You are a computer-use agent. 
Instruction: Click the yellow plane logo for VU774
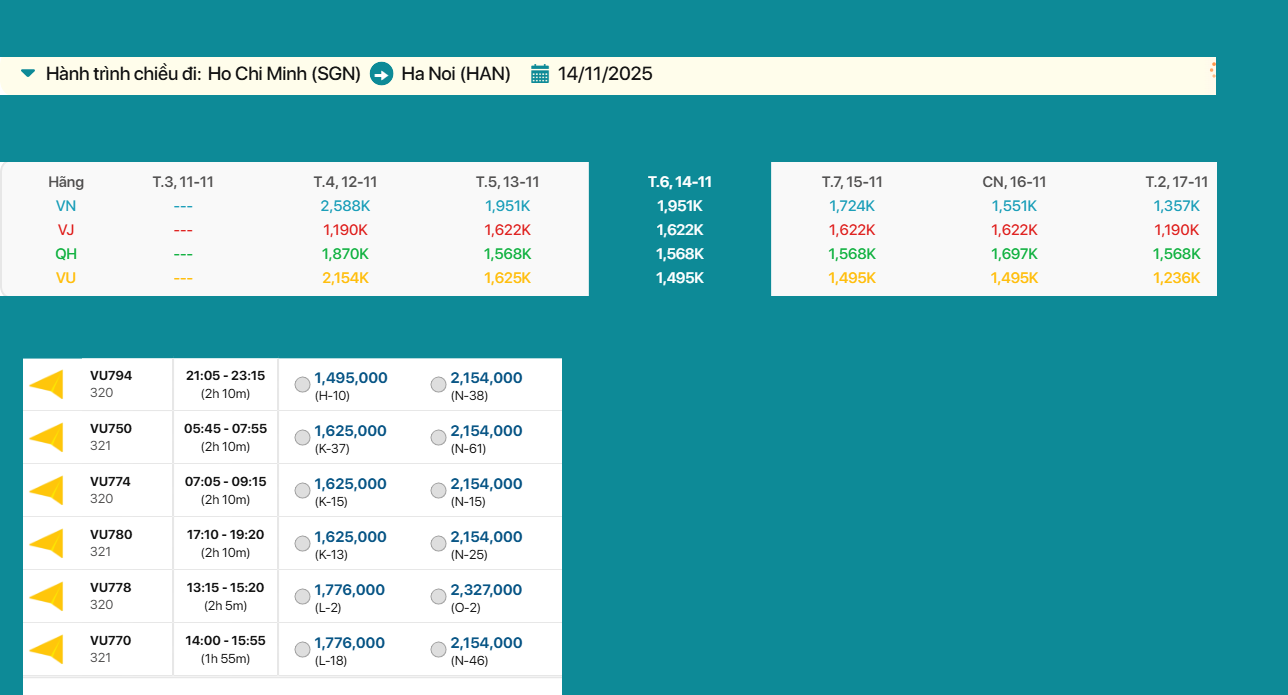47,490
